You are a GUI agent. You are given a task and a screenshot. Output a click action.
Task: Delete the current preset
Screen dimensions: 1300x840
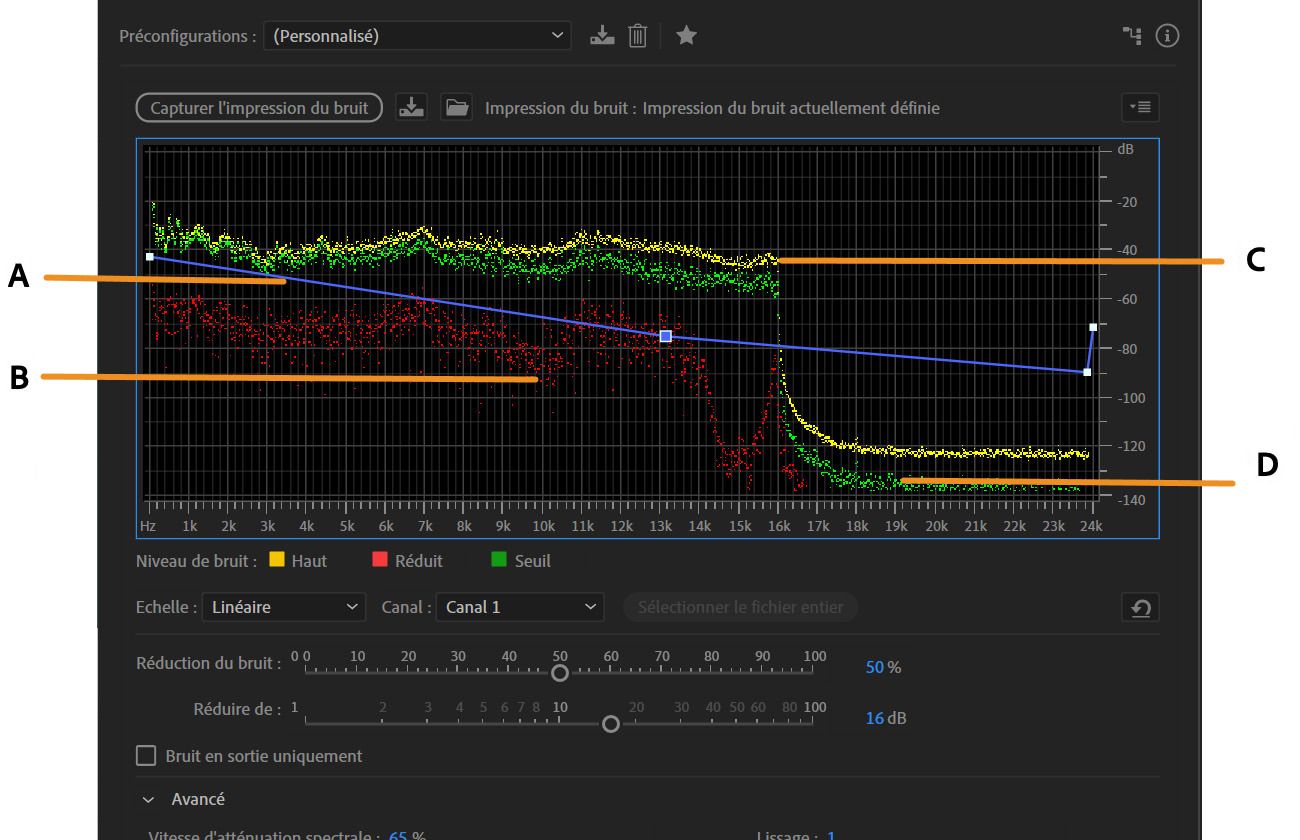637,36
